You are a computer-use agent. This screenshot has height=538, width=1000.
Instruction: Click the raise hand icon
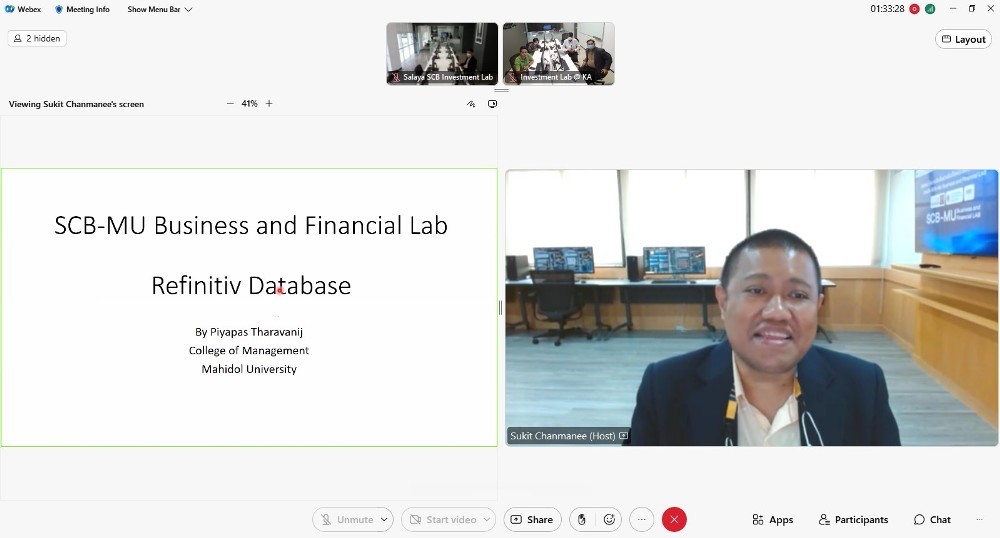coord(582,520)
